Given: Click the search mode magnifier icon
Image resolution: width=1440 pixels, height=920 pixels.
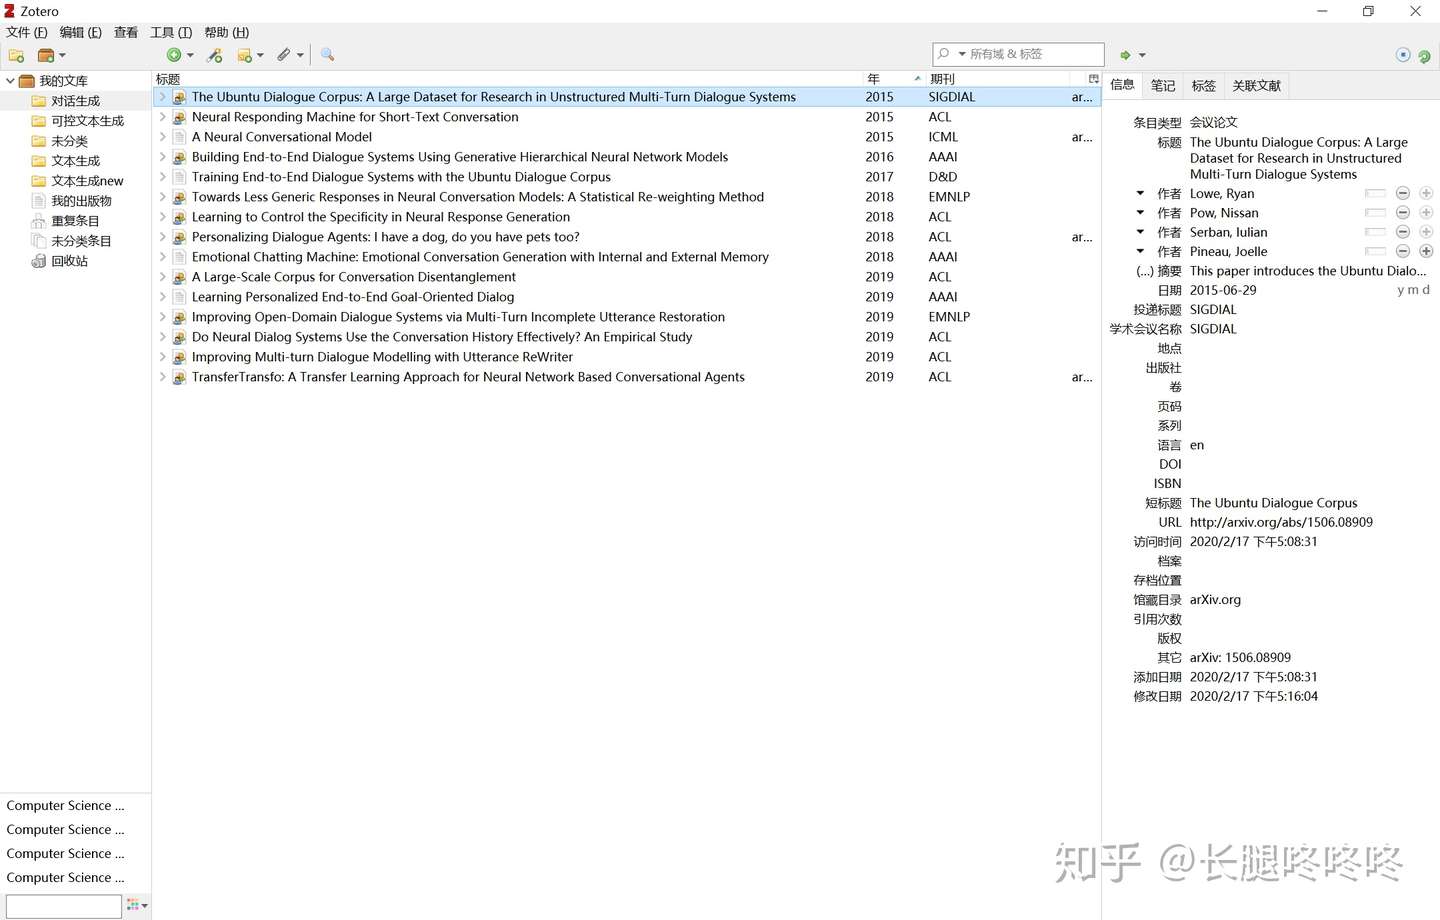Looking at the screenshot, I should (x=943, y=54).
